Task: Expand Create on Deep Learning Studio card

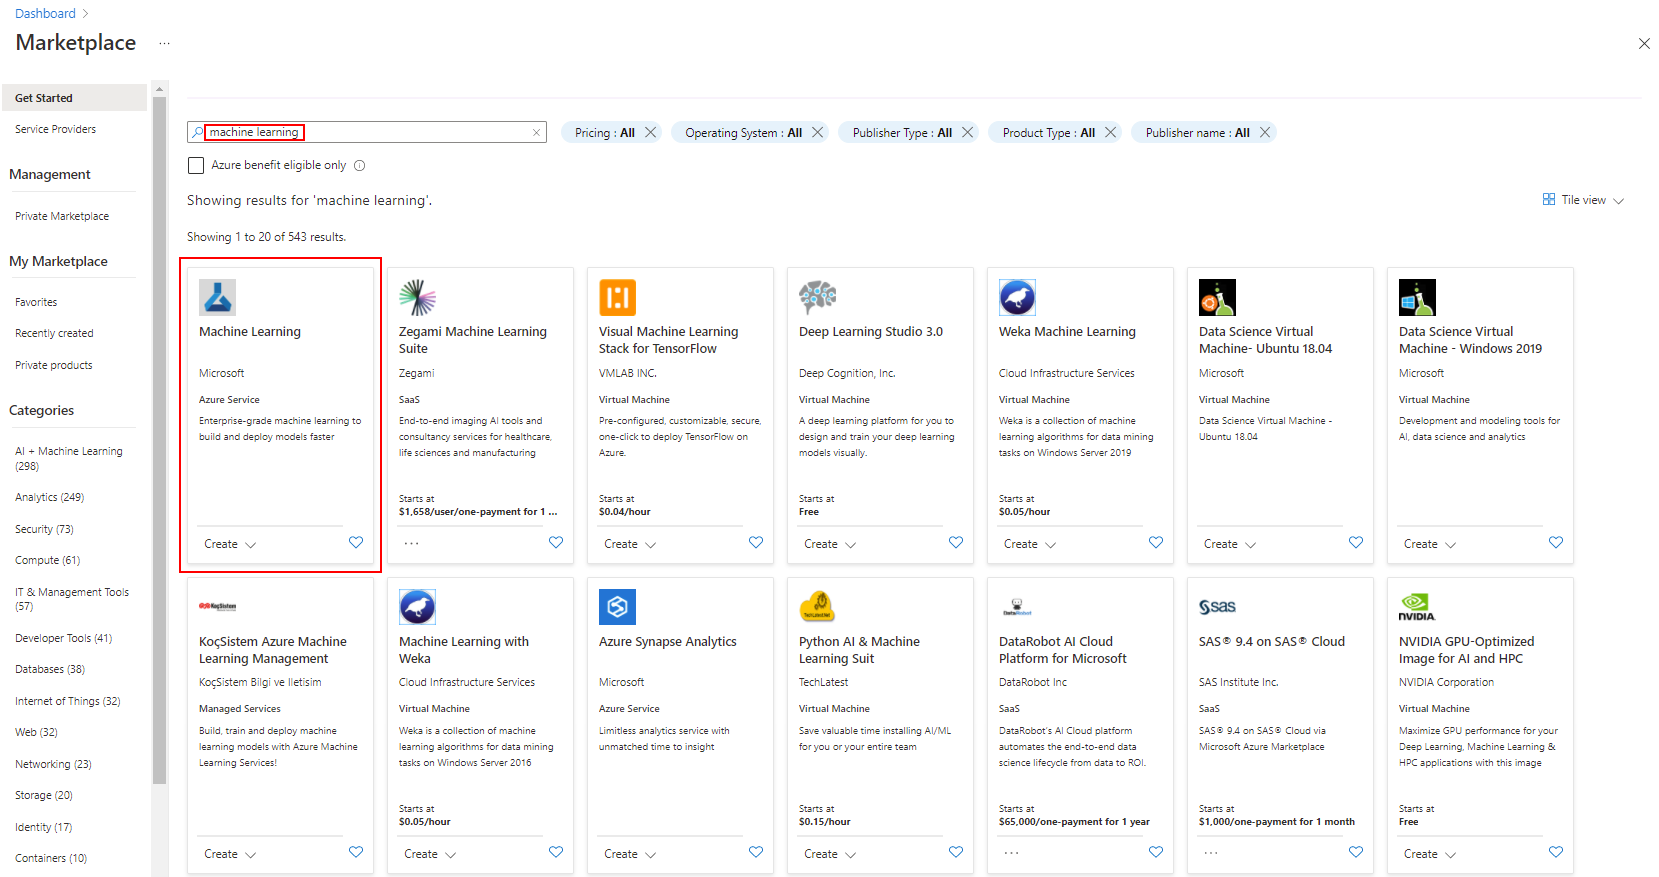Action: point(830,544)
